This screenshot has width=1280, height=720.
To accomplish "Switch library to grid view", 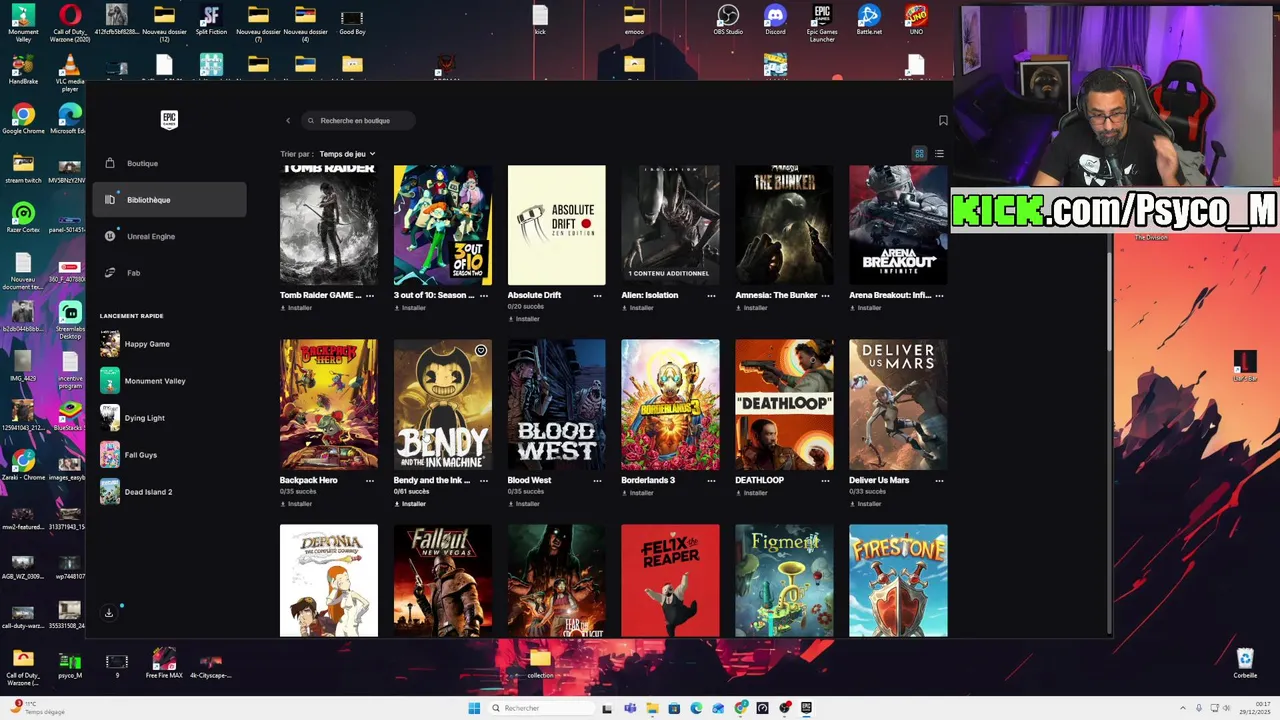I will pyautogui.click(x=919, y=154).
